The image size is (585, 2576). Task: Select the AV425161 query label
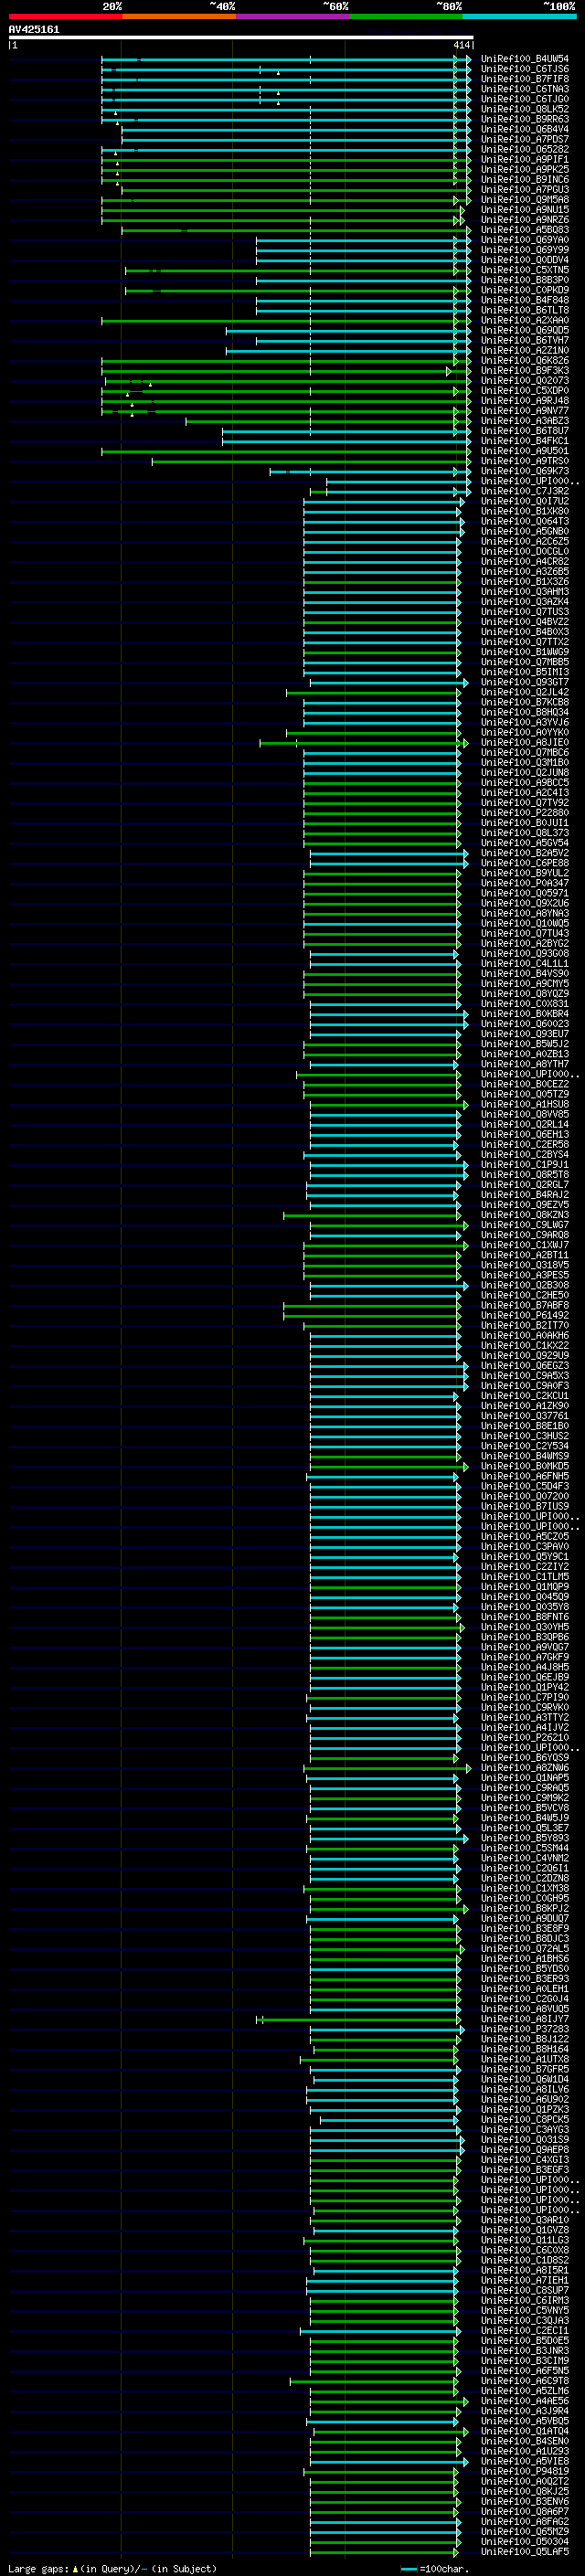click(x=34, y=29)
